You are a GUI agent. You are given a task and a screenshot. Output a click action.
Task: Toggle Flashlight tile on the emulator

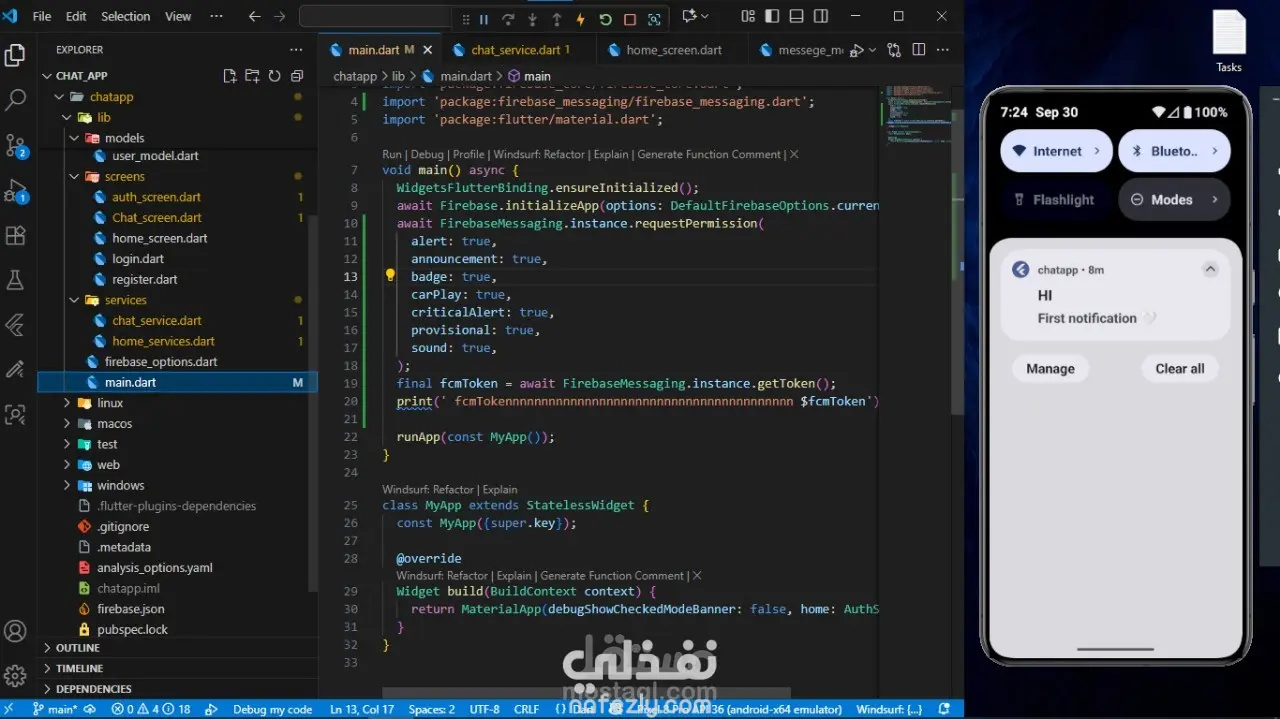pos(1056,200)
